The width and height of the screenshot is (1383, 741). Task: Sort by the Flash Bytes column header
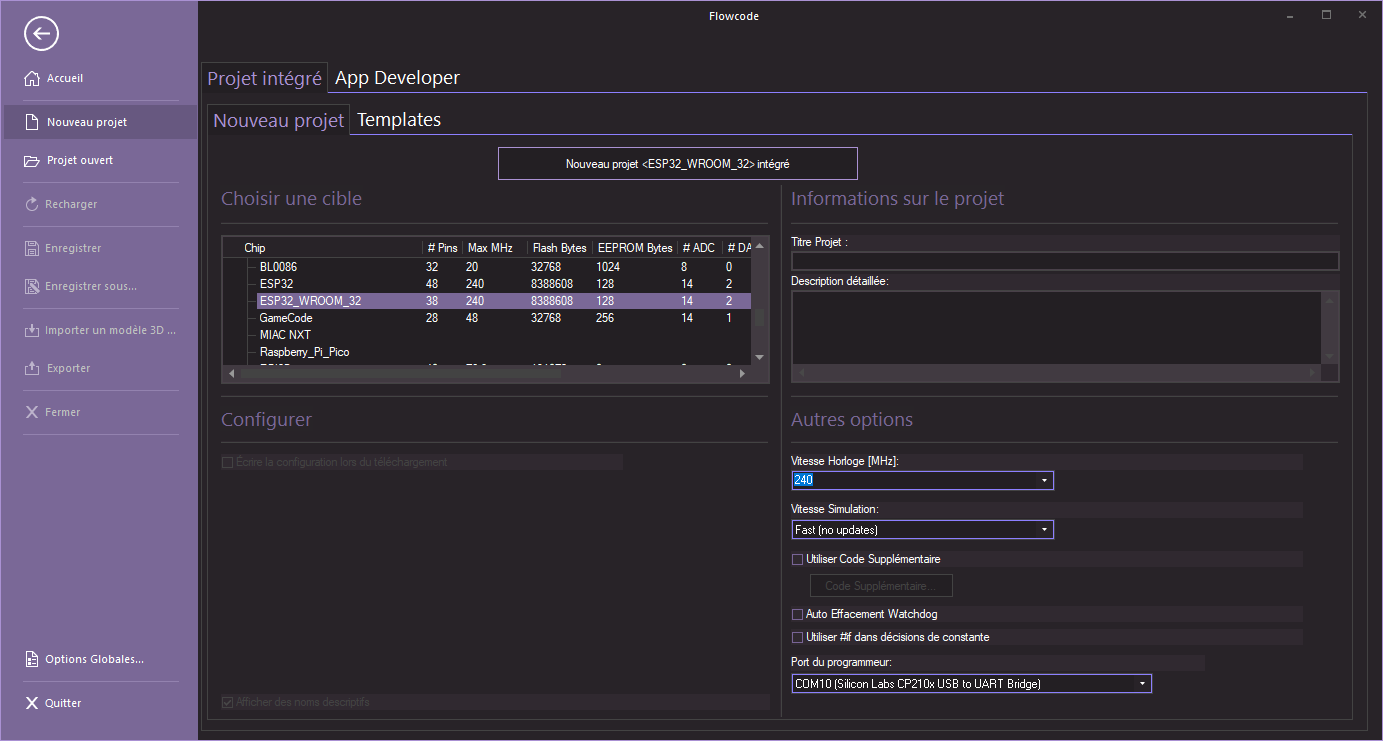(560, 248)
